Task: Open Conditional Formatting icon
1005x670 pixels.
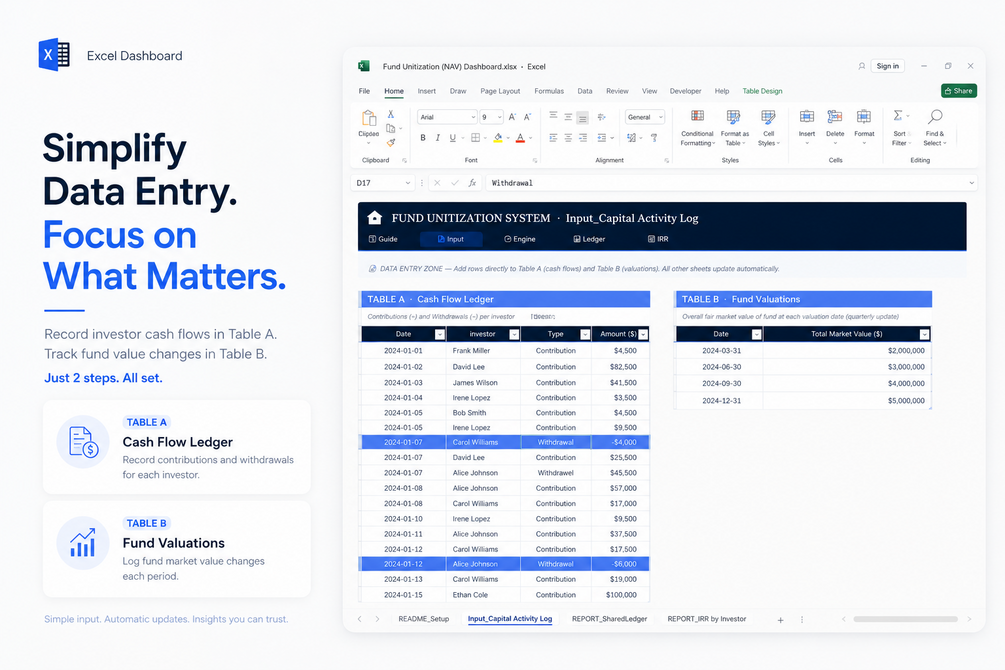Action: pyautogui.click(x=697, y=116)
